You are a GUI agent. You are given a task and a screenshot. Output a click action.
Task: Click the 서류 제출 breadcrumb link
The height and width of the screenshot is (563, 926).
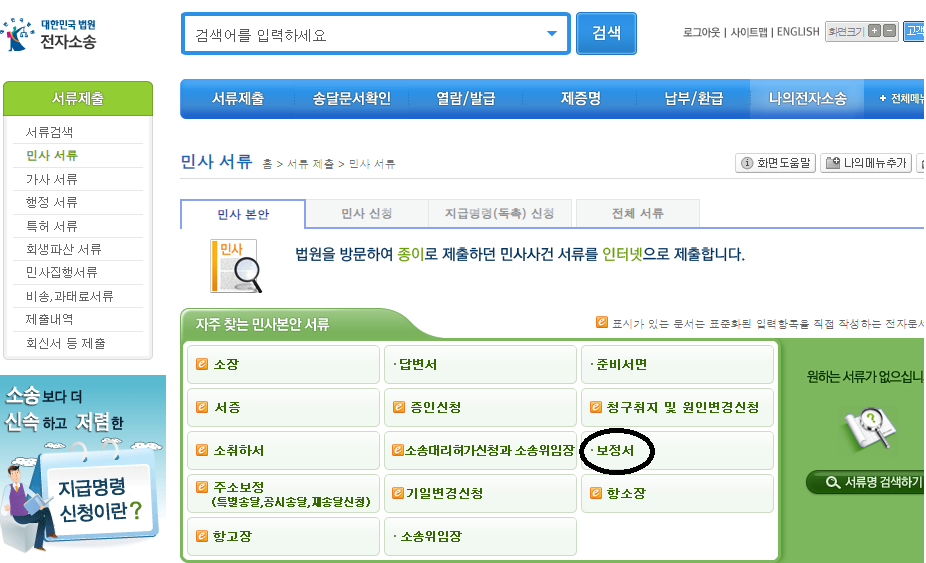point(310,164)
